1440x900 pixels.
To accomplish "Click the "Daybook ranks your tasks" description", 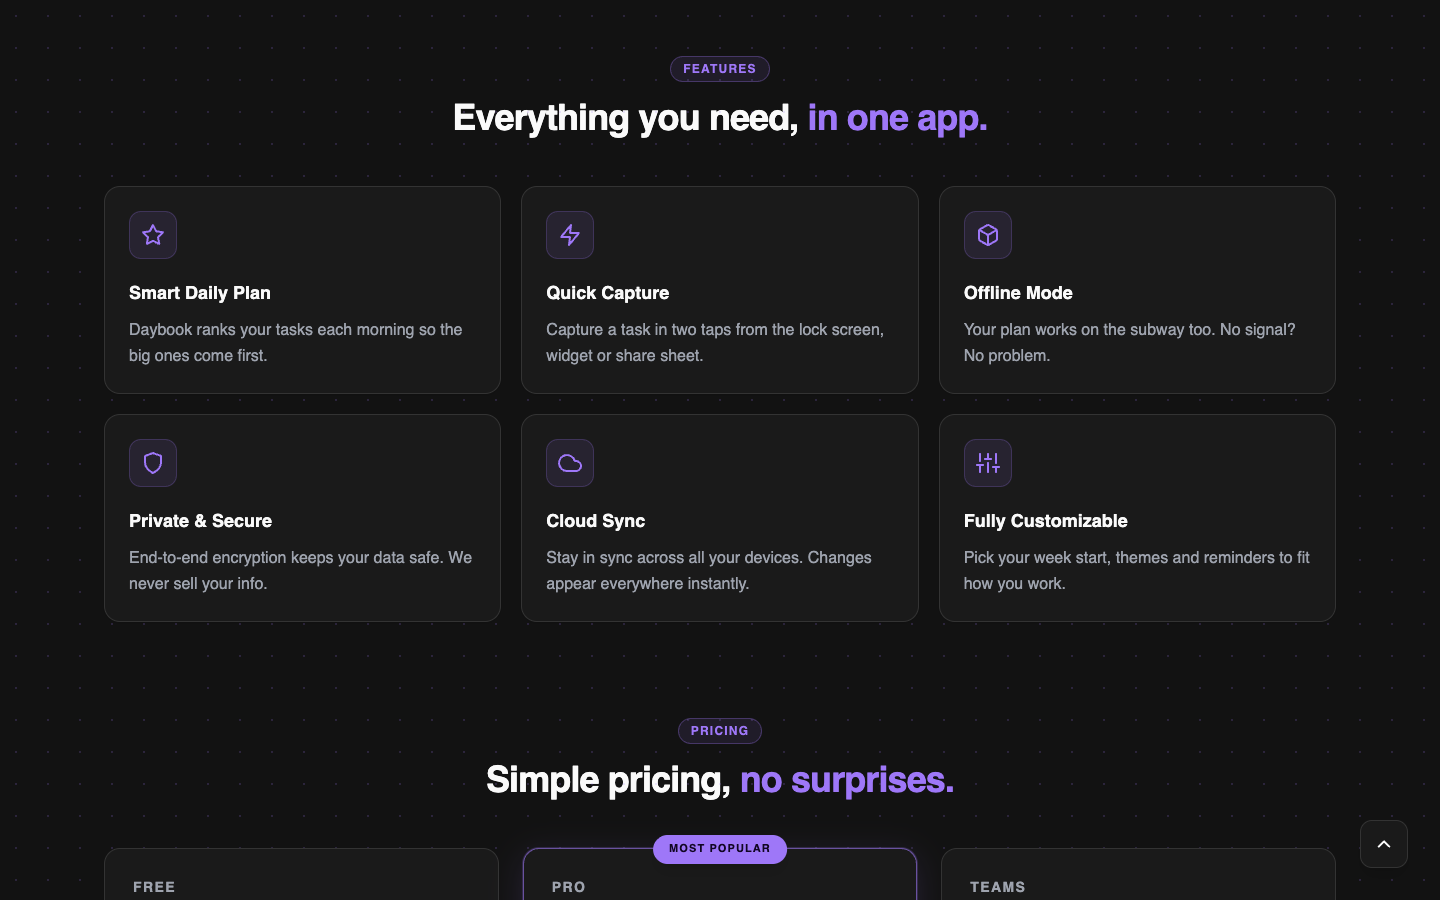I will [296, 343].
